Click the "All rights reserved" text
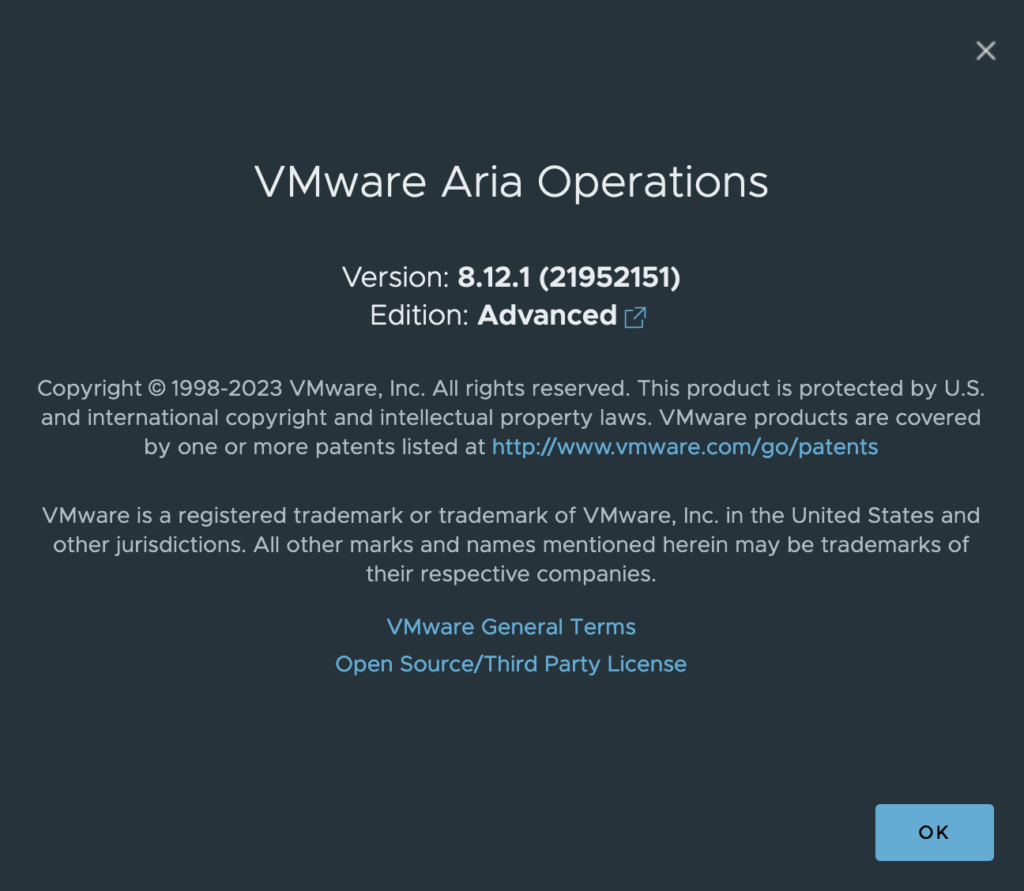 click(x=532, y=387)
